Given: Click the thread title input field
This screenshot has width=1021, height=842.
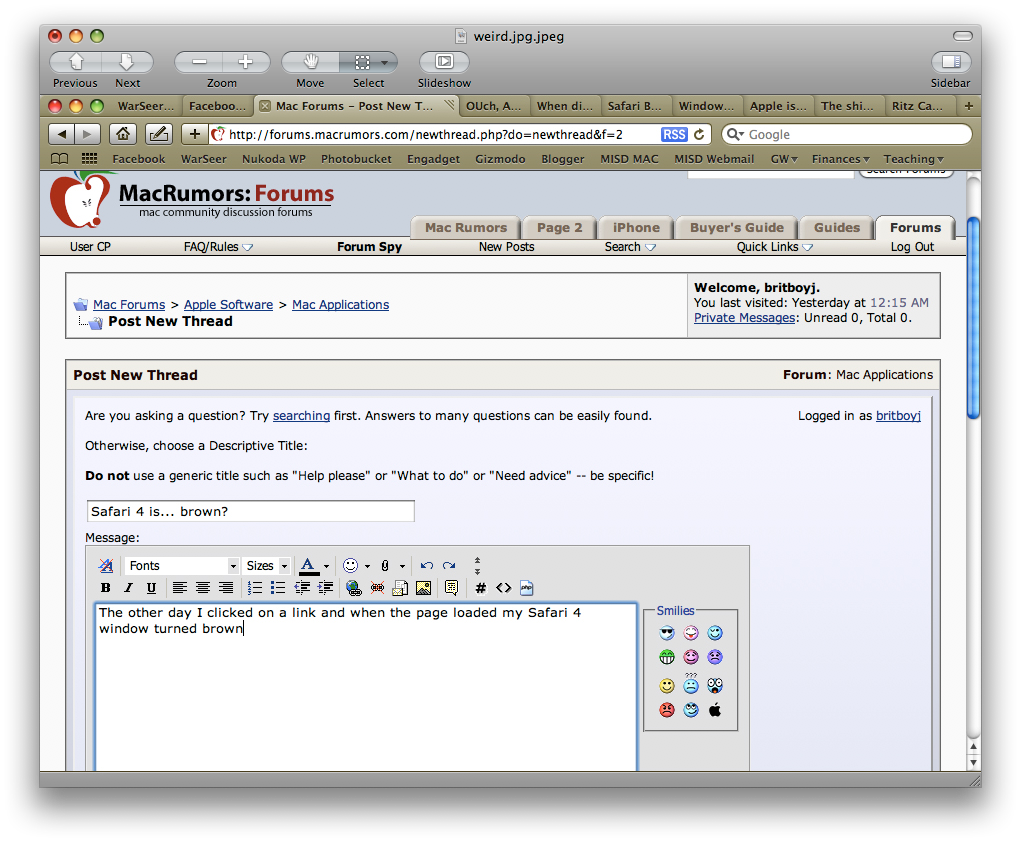Looking at the screenshot, I should (251, 511).
